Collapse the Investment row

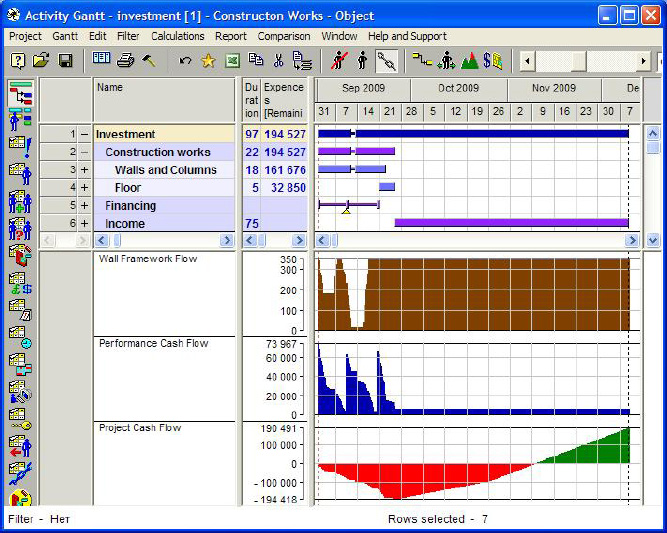click(85, 134)
